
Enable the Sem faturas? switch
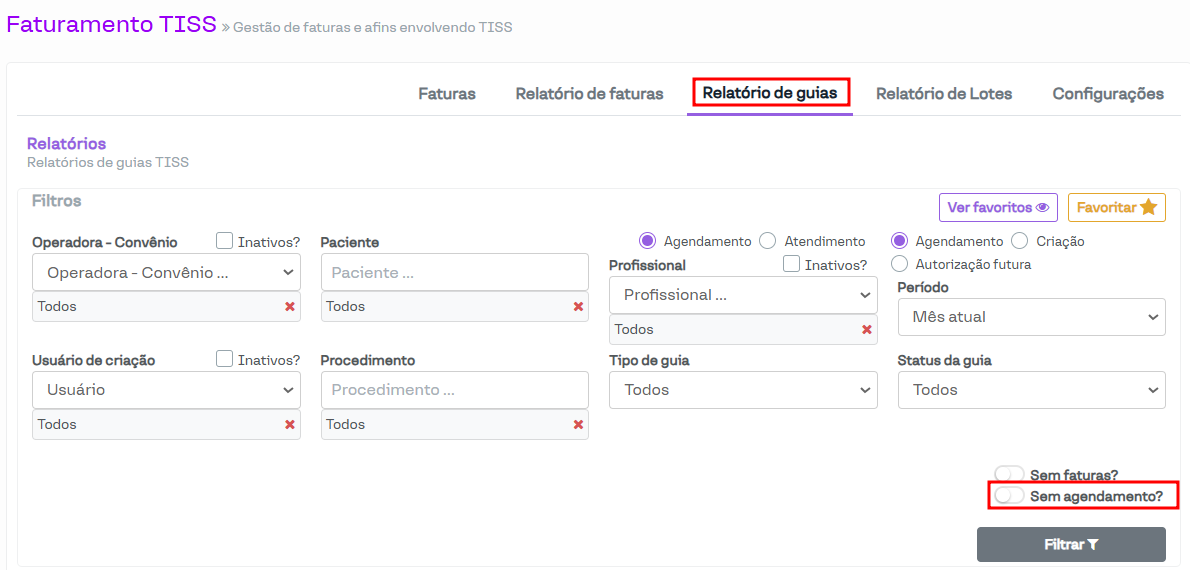(x=1009, y=475)
